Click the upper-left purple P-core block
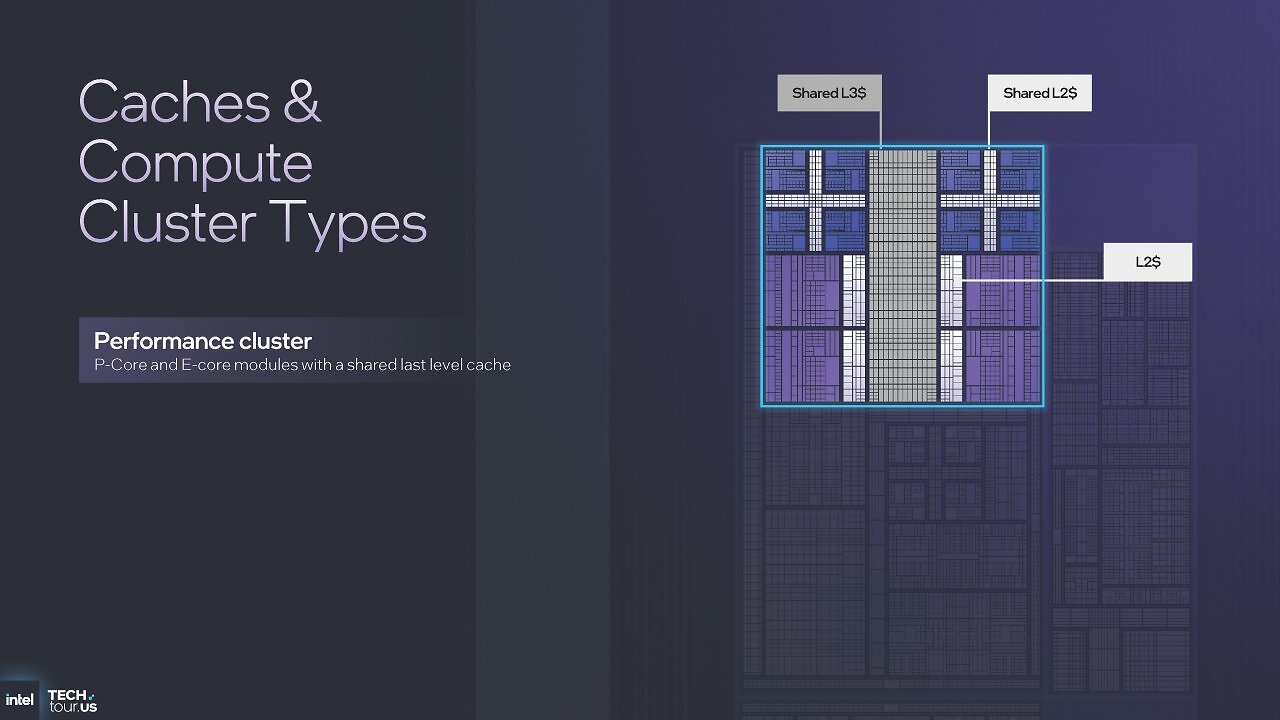This screenshot has height=720, width=1280. tap(803, 290)
